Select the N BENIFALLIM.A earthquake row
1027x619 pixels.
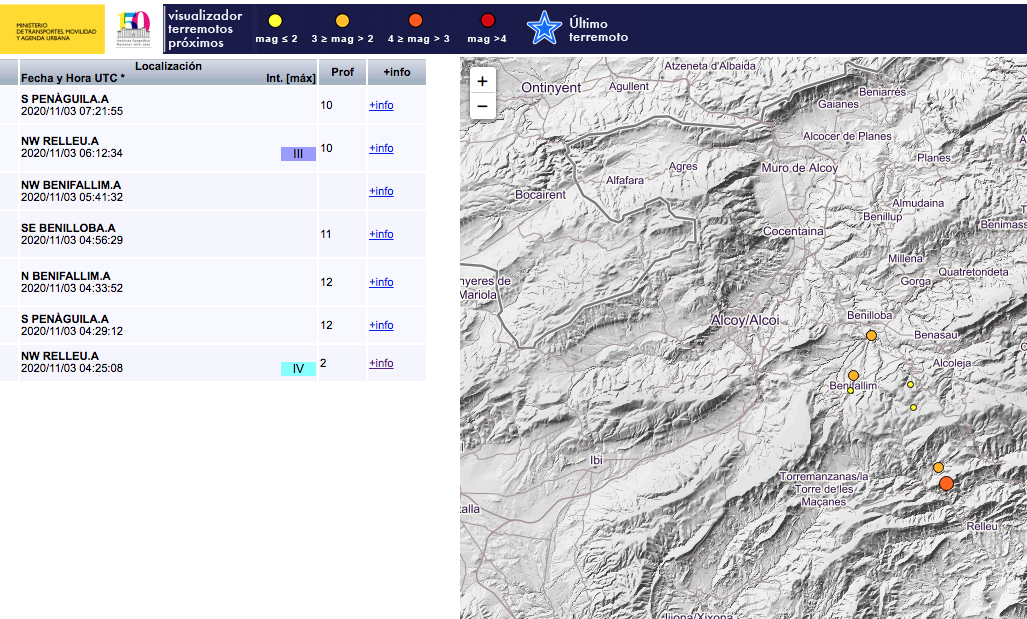click(x=213, y=282)
